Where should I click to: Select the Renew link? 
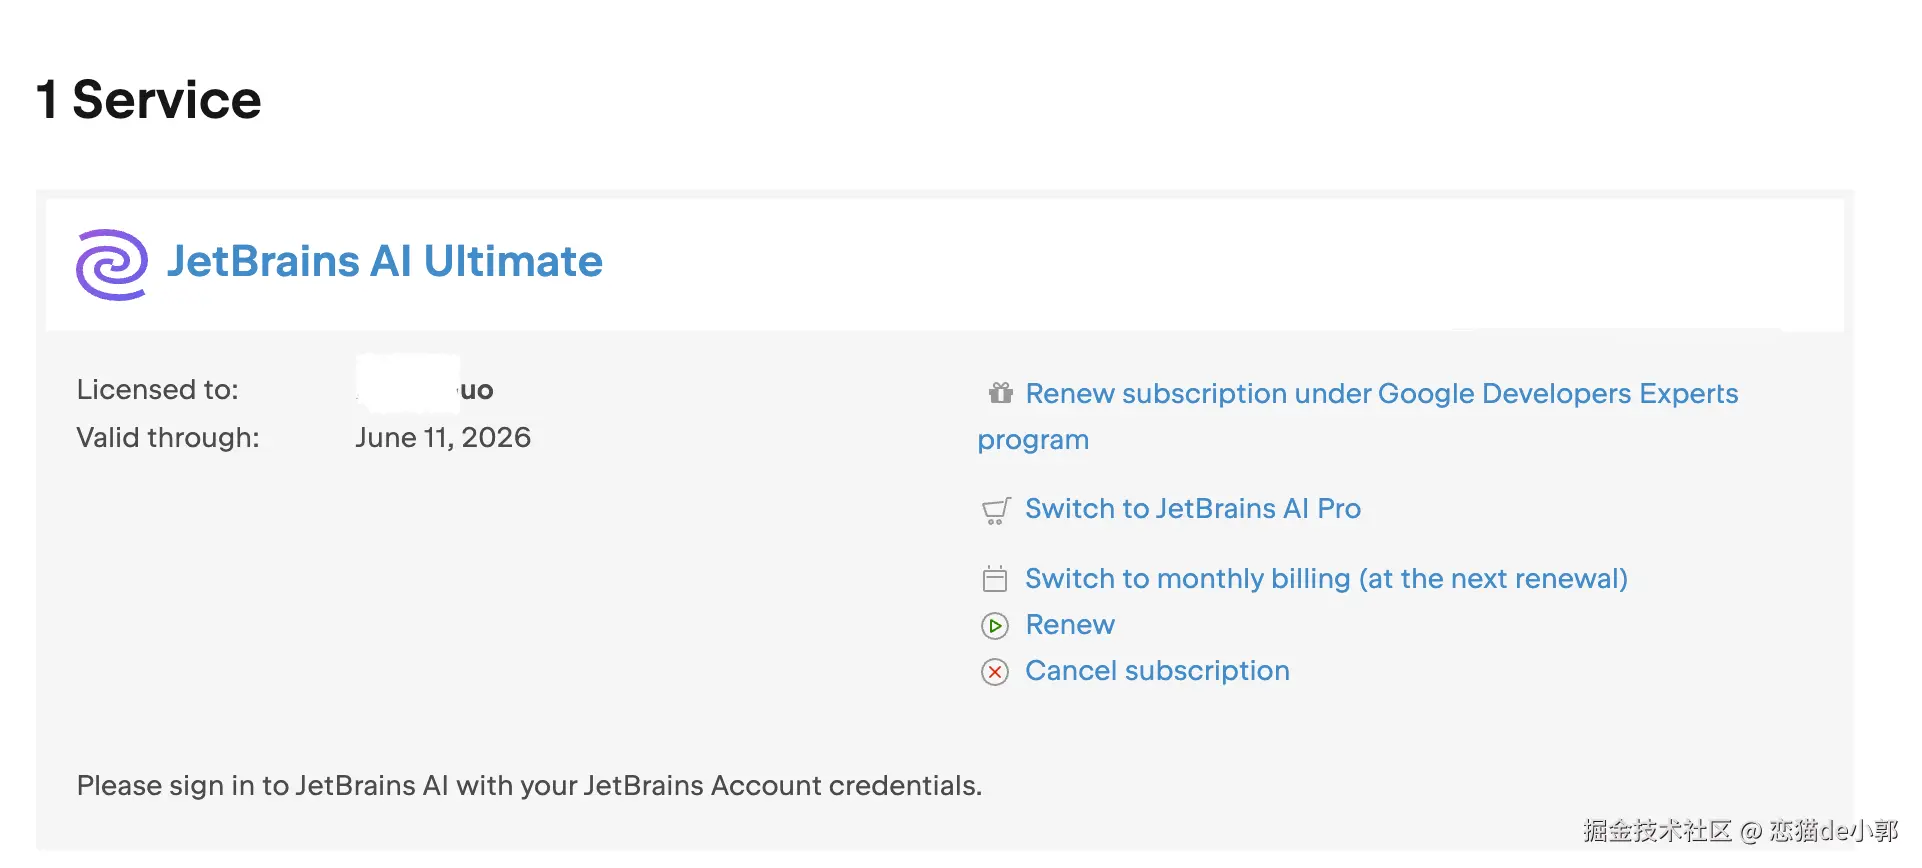(1070, 625)
